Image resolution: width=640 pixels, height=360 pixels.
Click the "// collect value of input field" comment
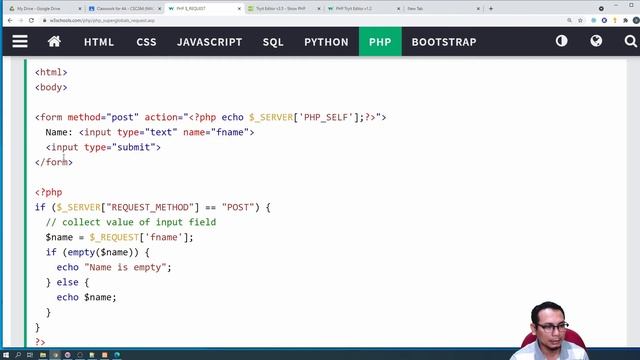131,222
